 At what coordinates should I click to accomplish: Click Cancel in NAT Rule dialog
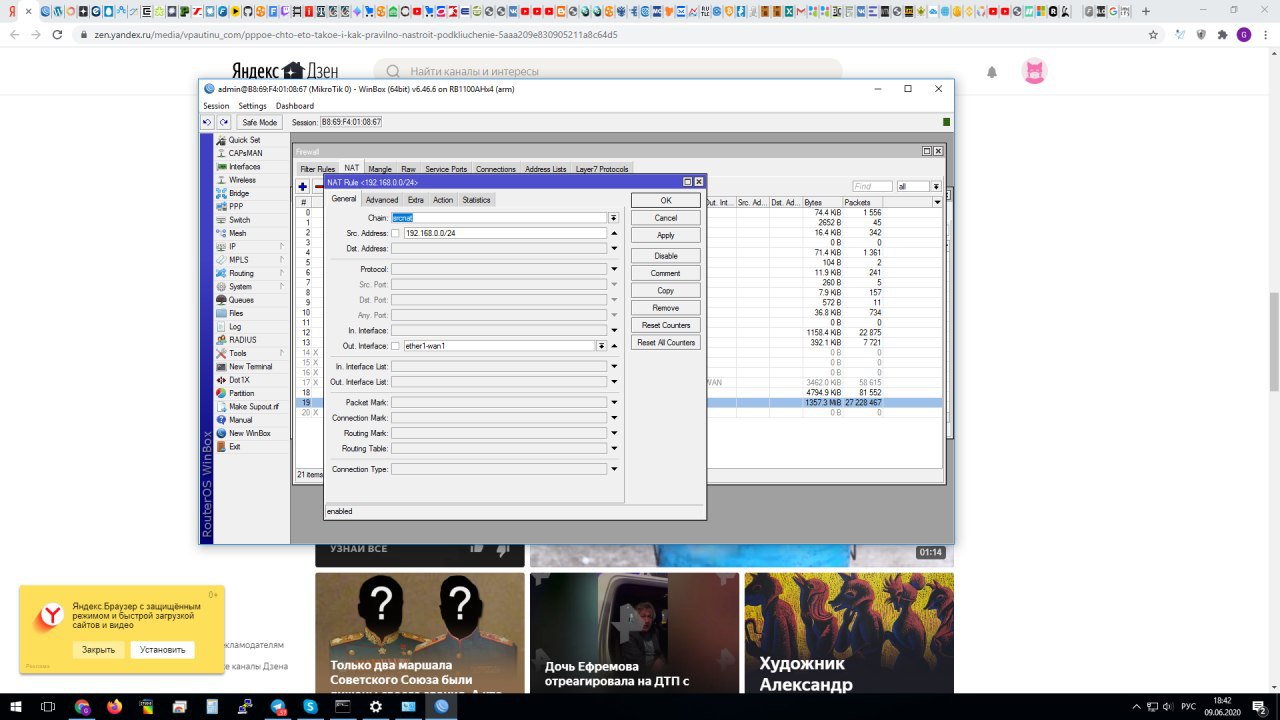[666, 218]
